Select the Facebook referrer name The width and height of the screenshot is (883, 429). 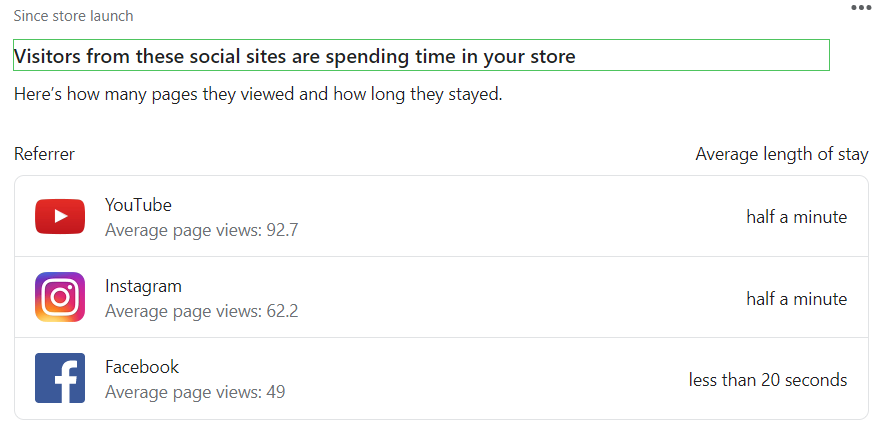(142, 367)
